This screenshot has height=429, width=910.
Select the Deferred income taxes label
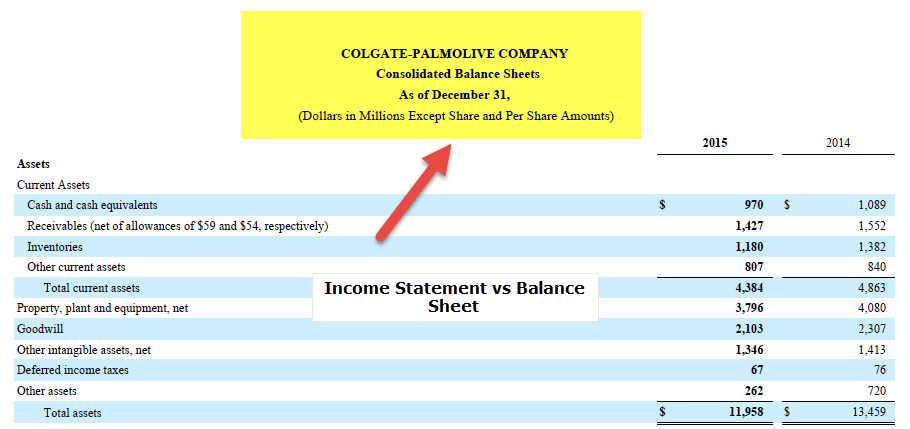tap(72, 370)
